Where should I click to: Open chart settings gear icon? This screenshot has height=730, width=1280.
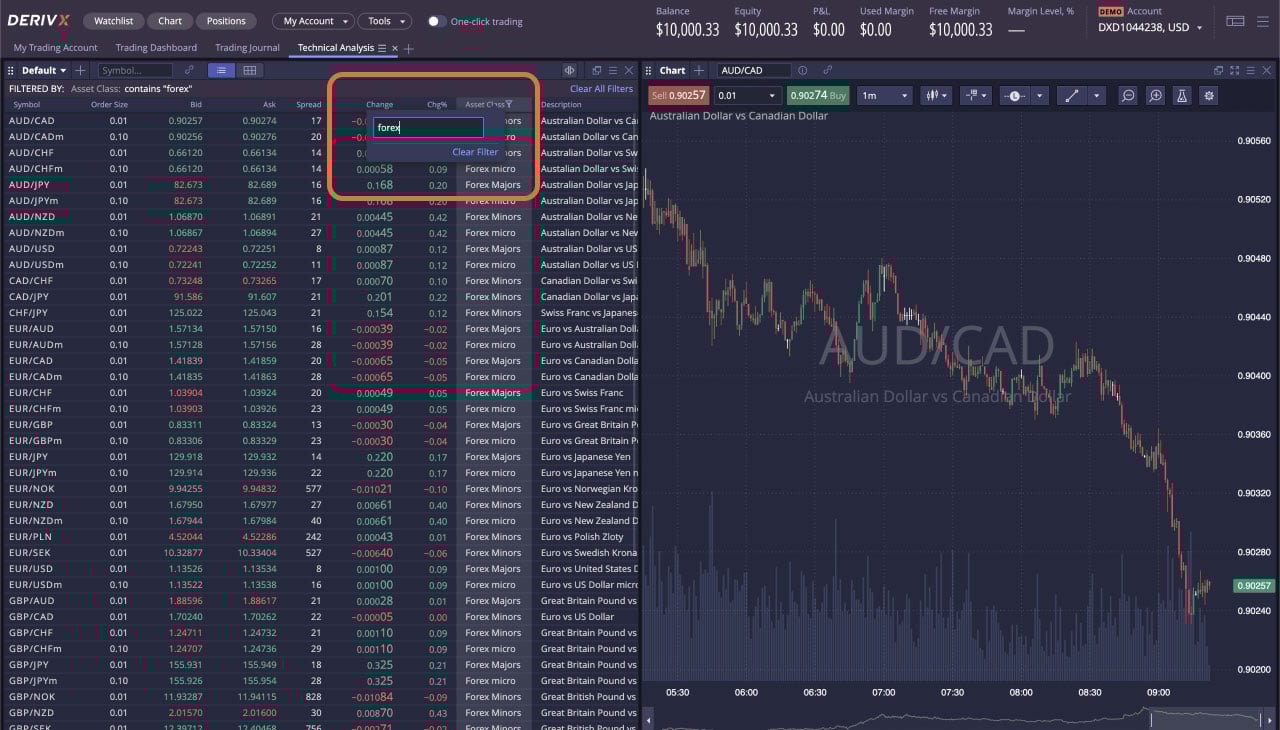1209,96
